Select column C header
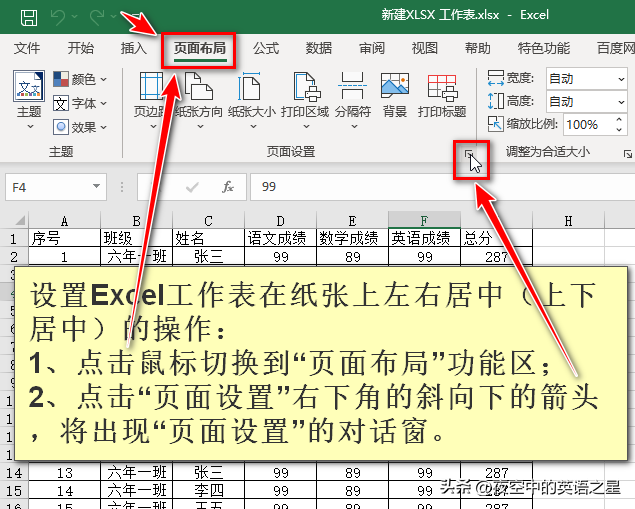 coord(208,221)
